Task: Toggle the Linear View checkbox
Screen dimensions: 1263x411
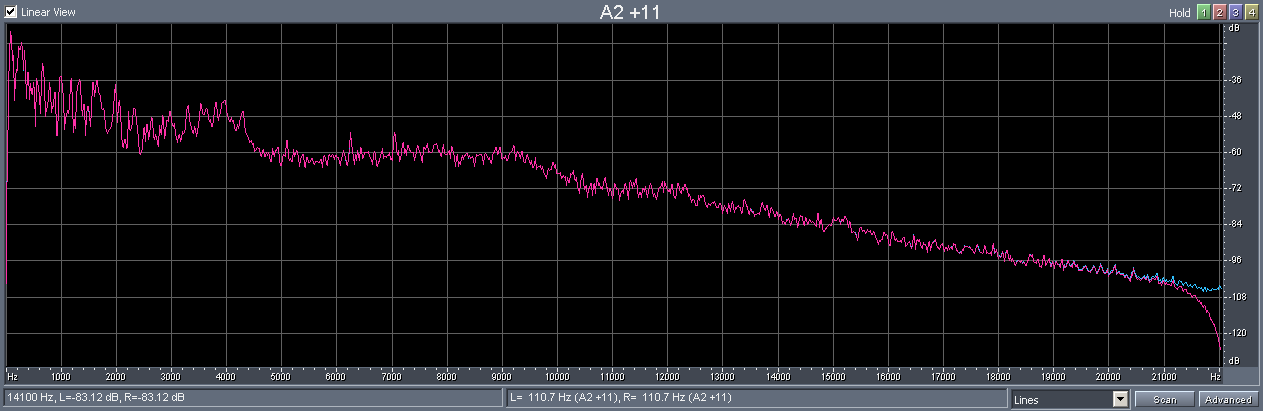Action: point(12,12)
